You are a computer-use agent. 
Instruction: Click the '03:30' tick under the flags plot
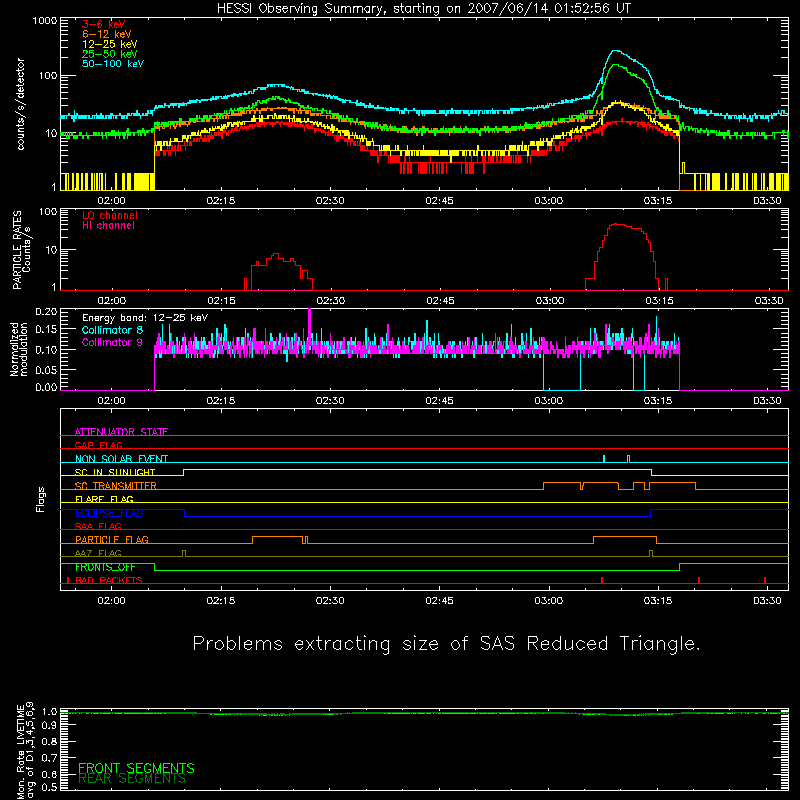767,601
